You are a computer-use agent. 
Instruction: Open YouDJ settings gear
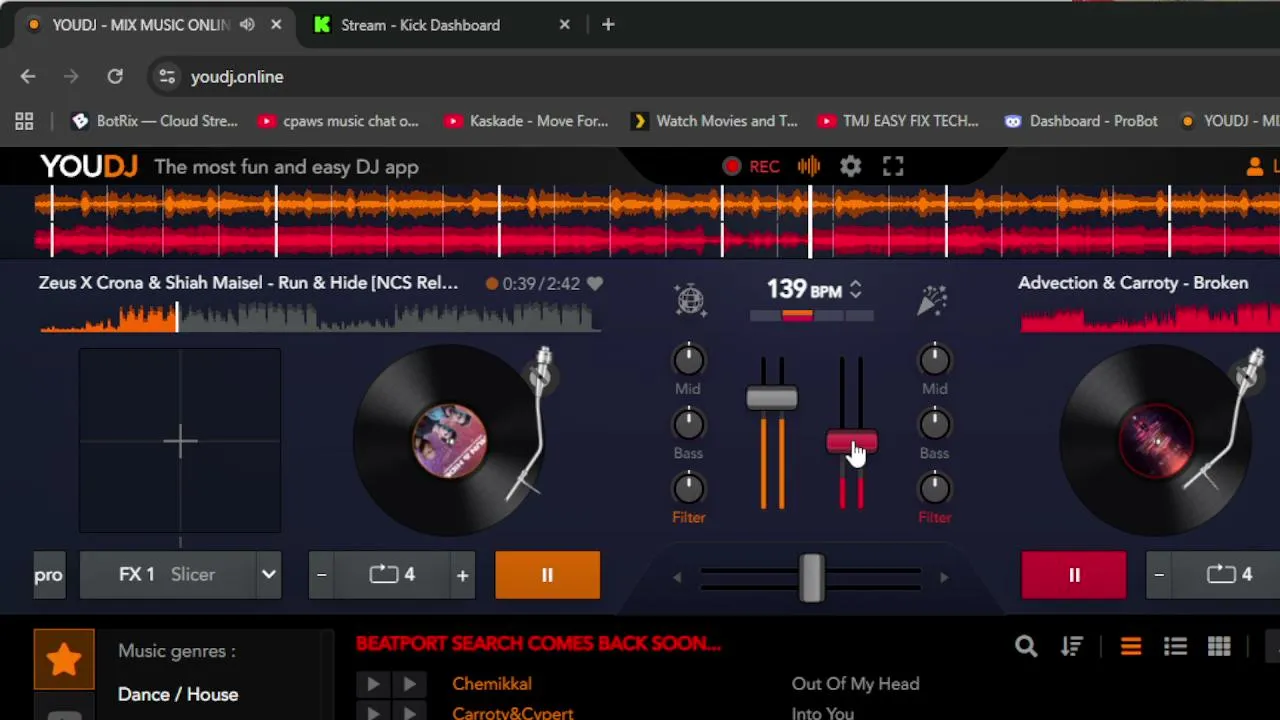tap(850, 167)
